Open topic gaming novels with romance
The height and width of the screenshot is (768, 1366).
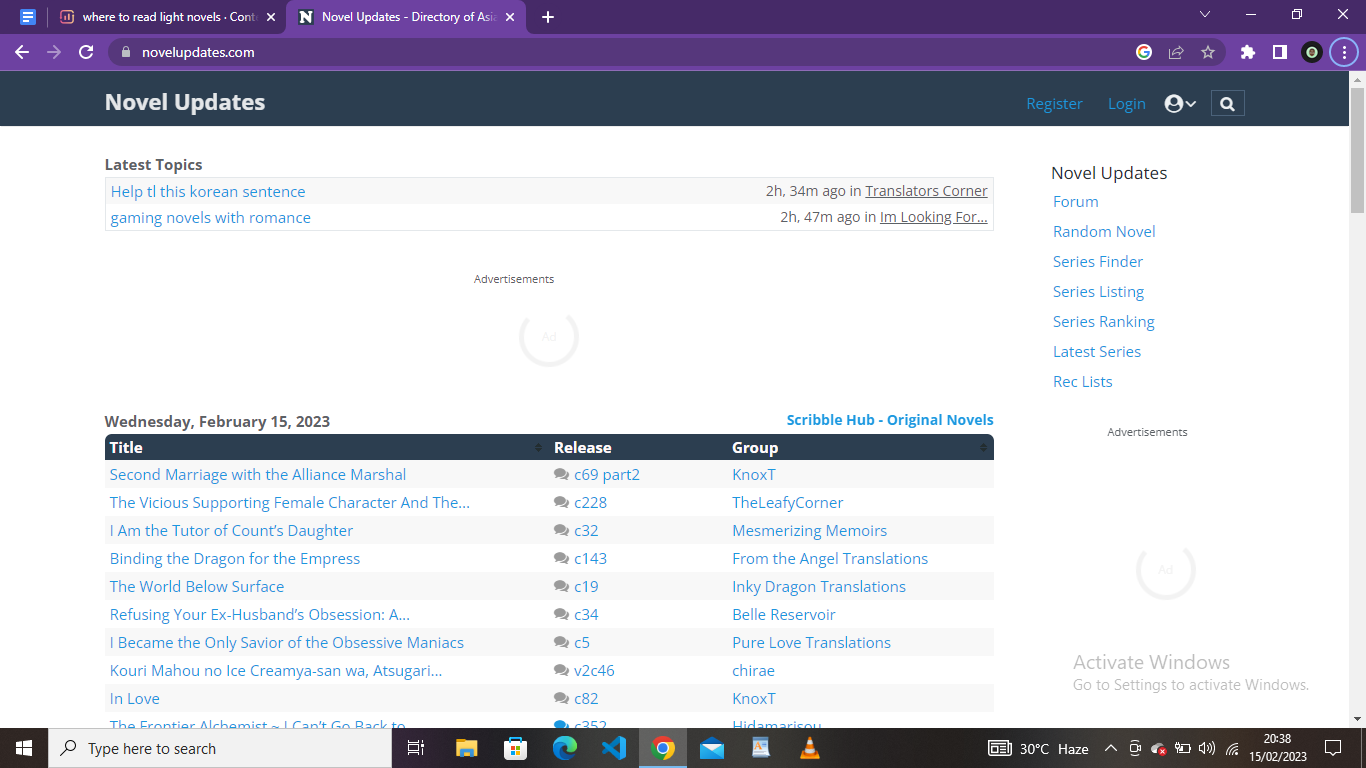[210, 217]
